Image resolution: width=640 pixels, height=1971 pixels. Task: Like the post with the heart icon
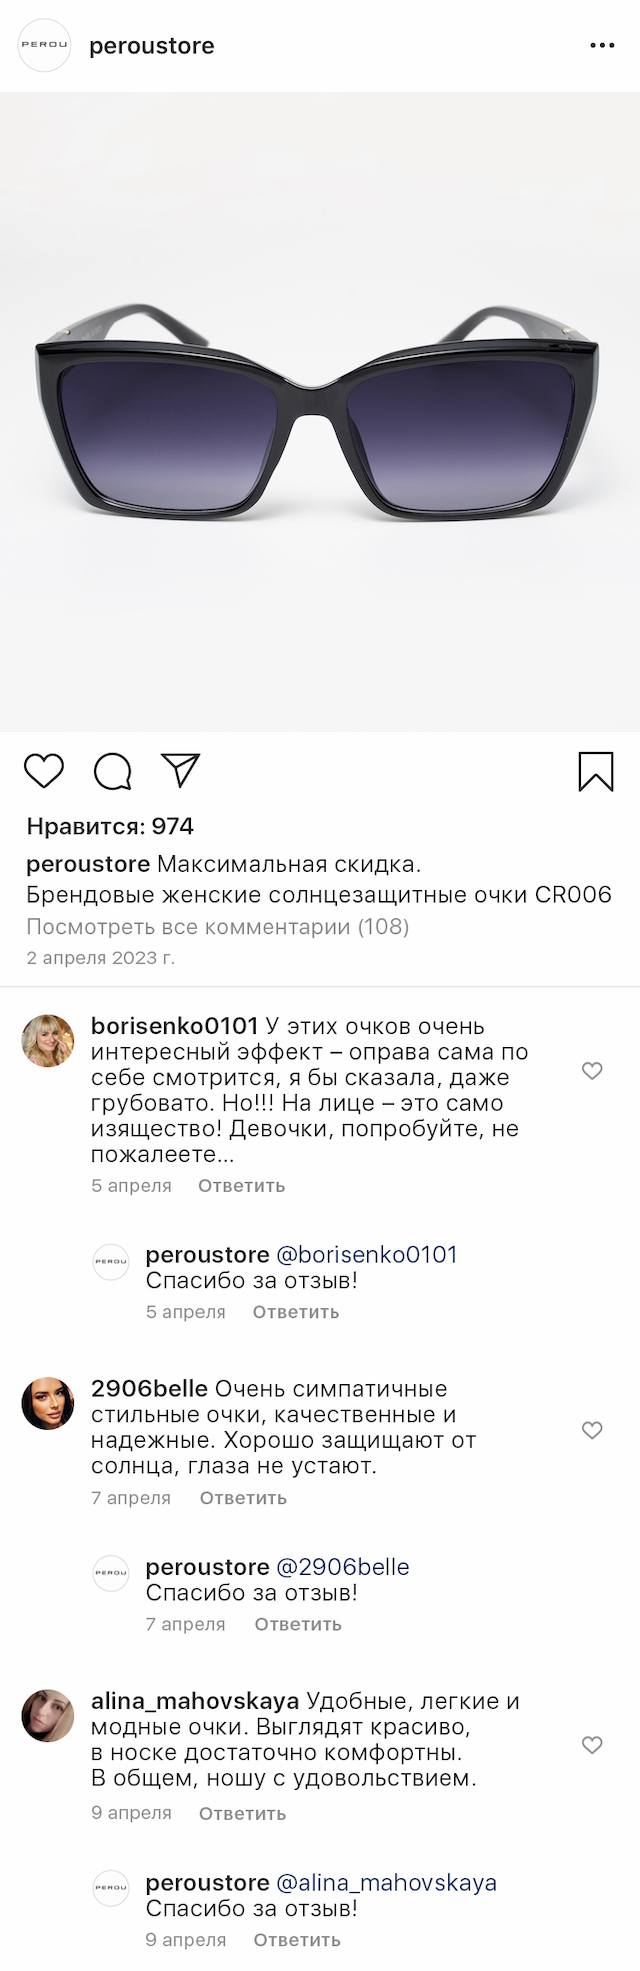(44, 771)
